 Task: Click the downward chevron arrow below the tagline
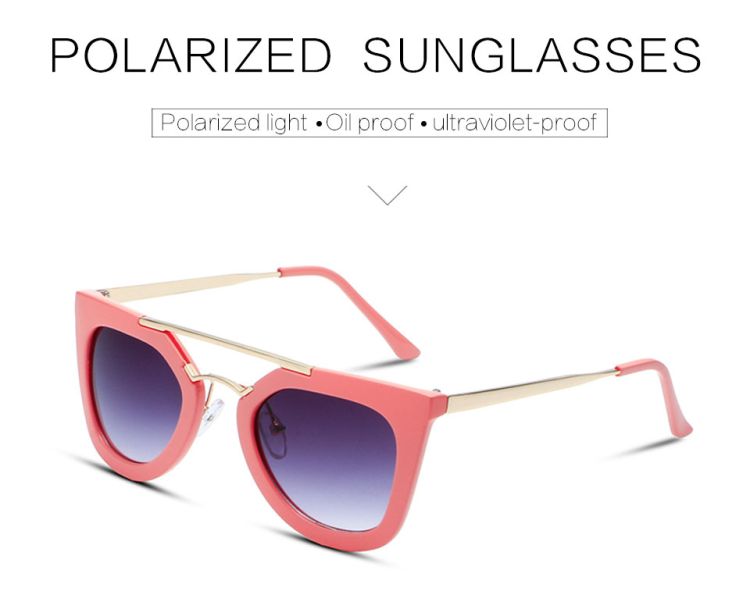click(x=387, y=195)
